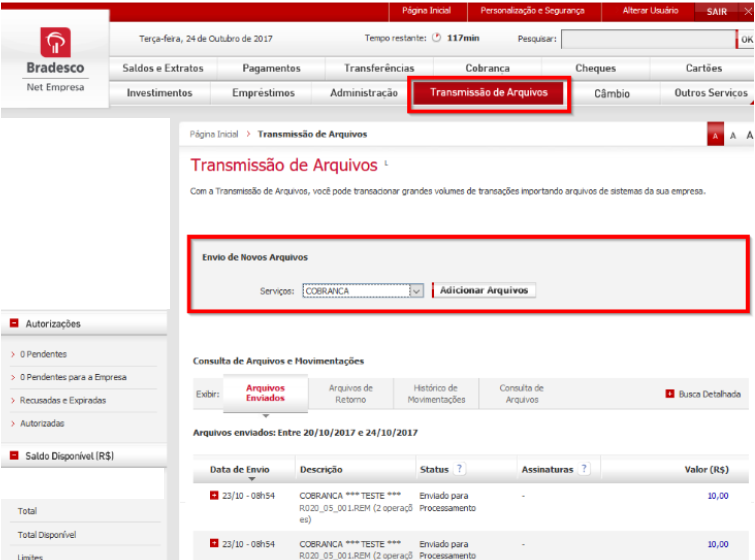Open the Investimentos menu
The image size is (755, 560).
pyautogui.click(x=159, y=93)
